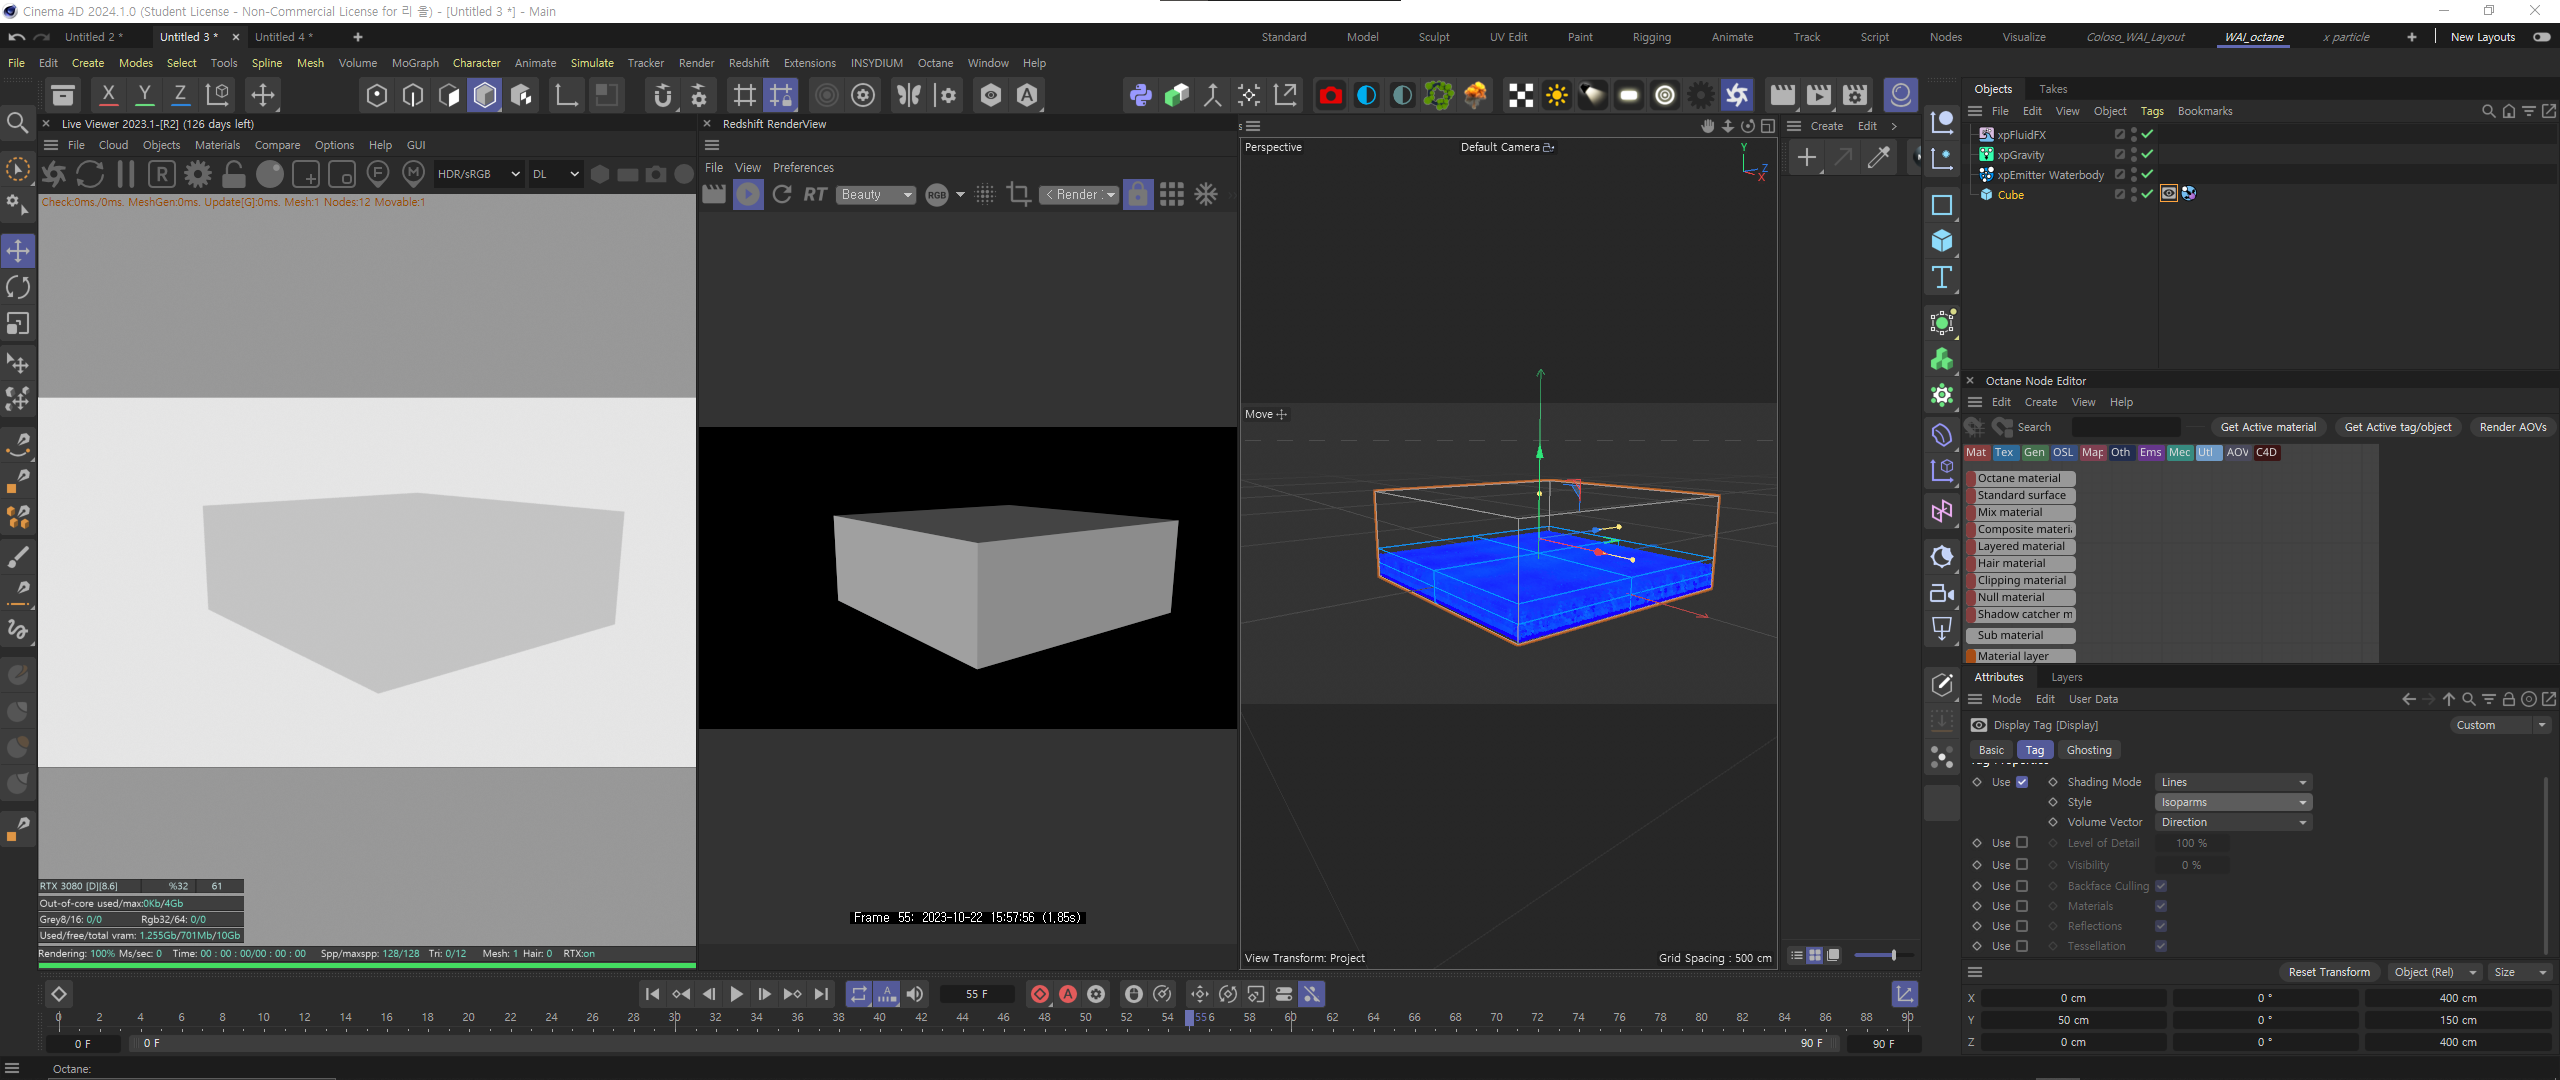The height and width of the screenshot is (1080, 2560).
Task: Toggle X axis lock in top toolbar
Action: (108, 95)
